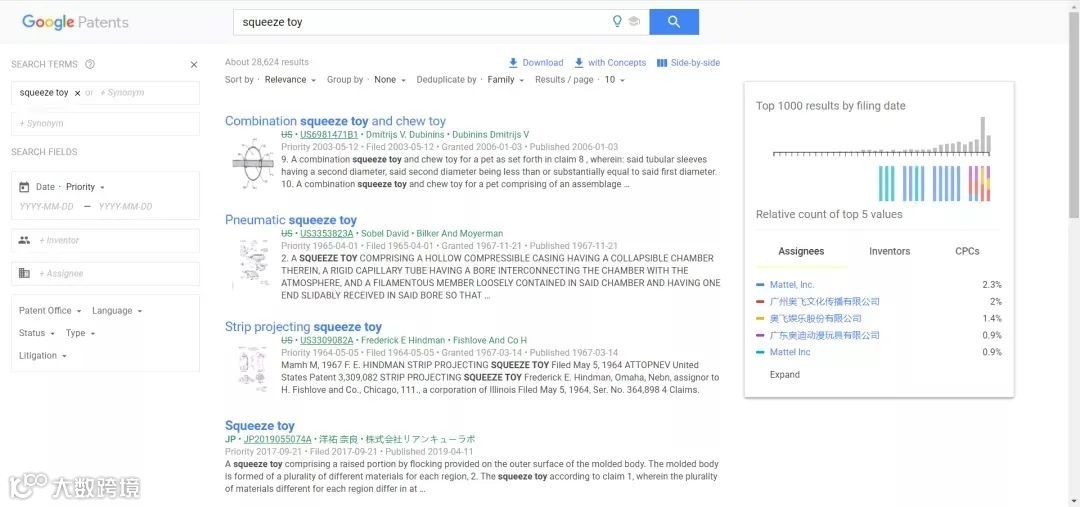This screenshot has height=507, width=1080.
Task: Click the Side-by-side columns icon
Action: coord(662,63)
